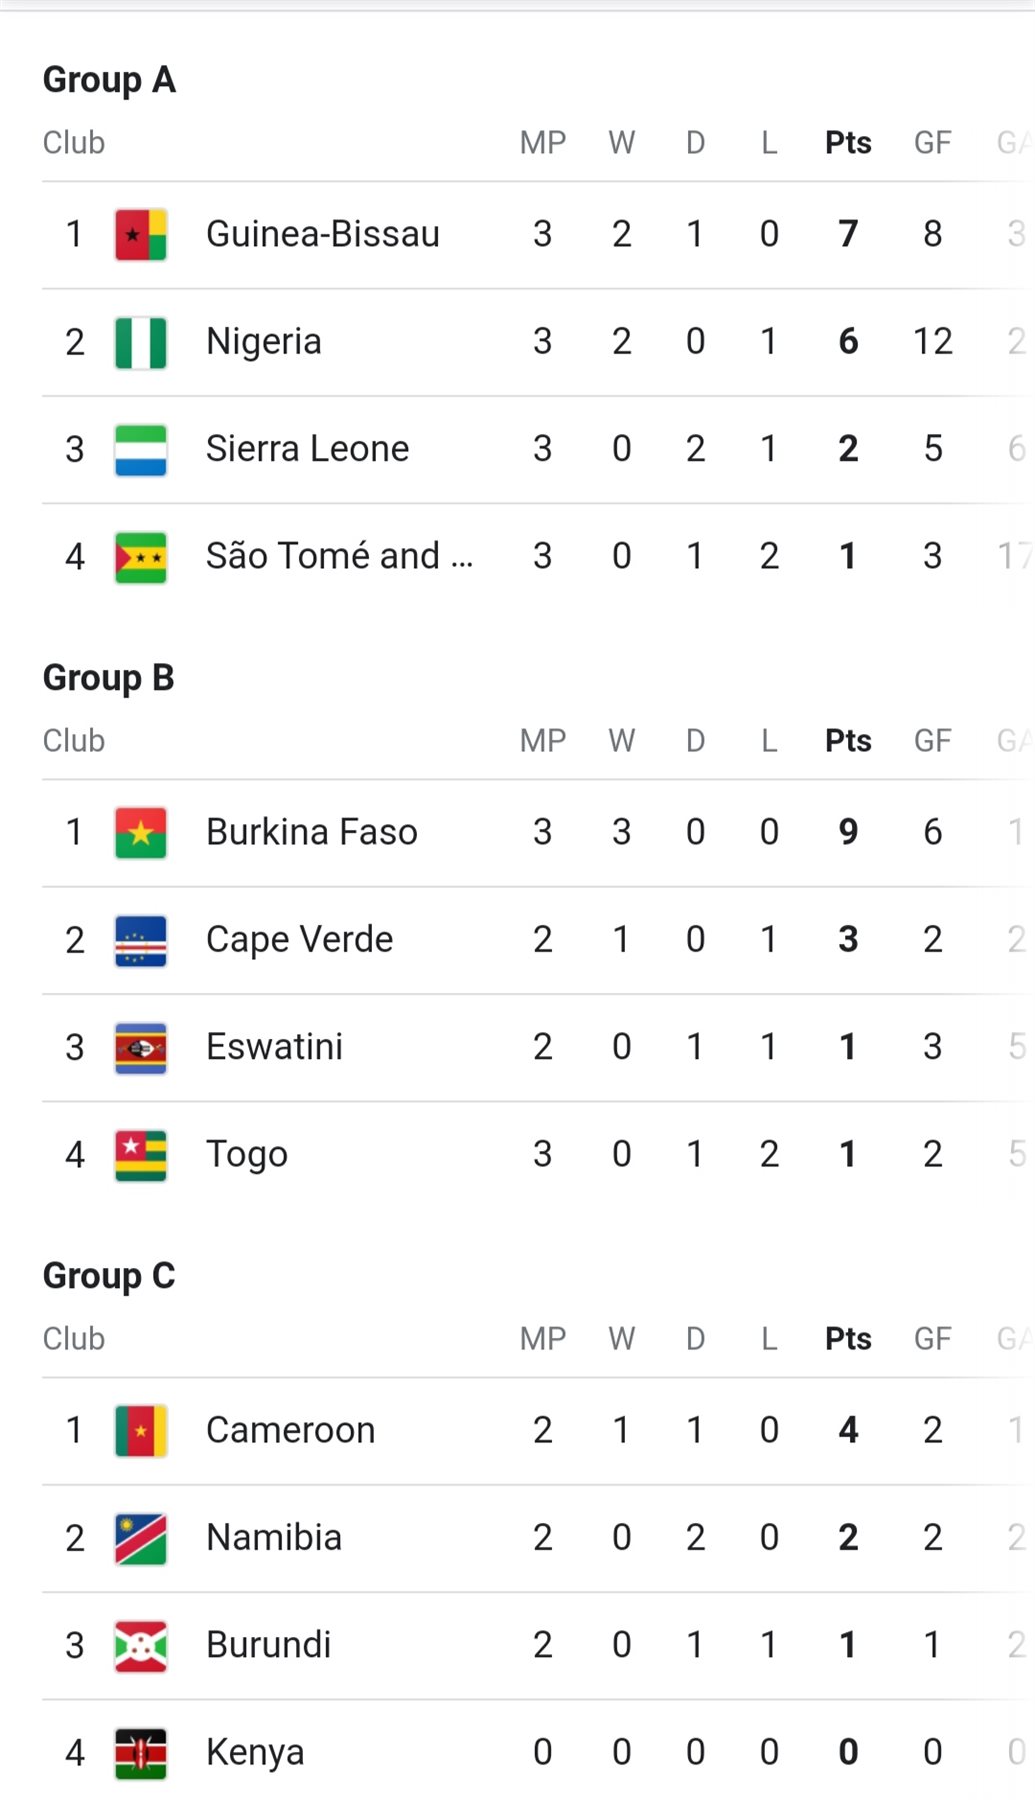The height and width of the screenshot is (1800, 1035).
Task: Click the GF column header in Group B
Action: click(932, 741)
